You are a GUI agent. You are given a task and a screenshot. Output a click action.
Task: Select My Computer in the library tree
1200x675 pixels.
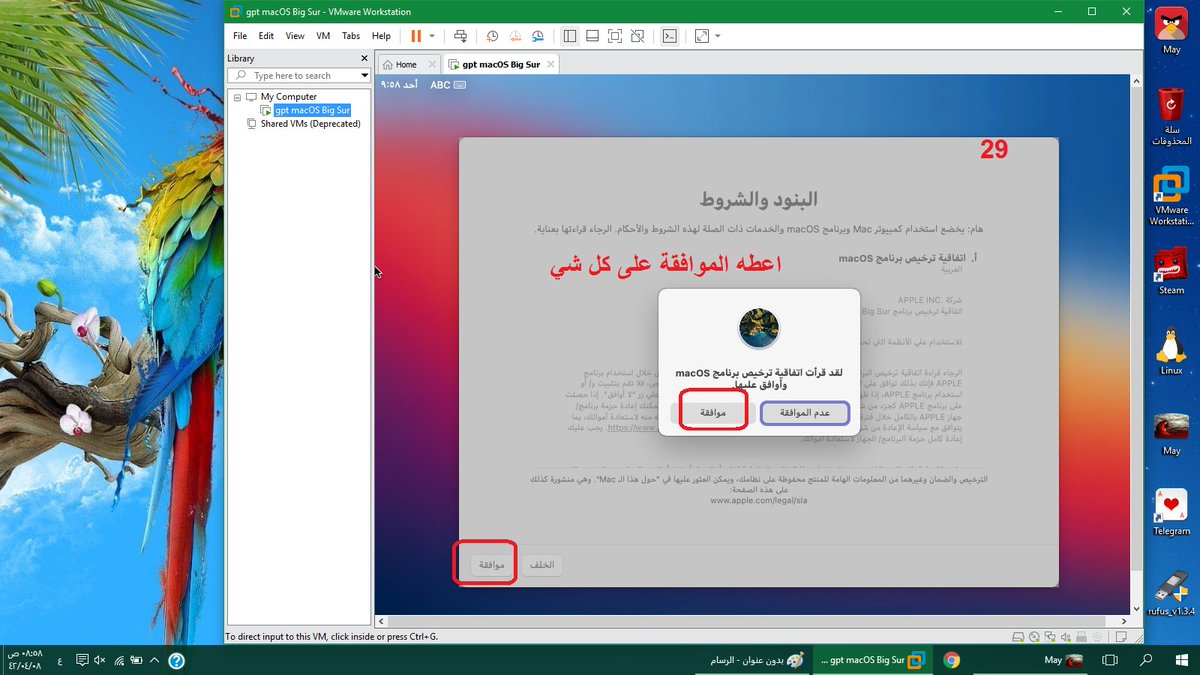(x=288, y=97)
